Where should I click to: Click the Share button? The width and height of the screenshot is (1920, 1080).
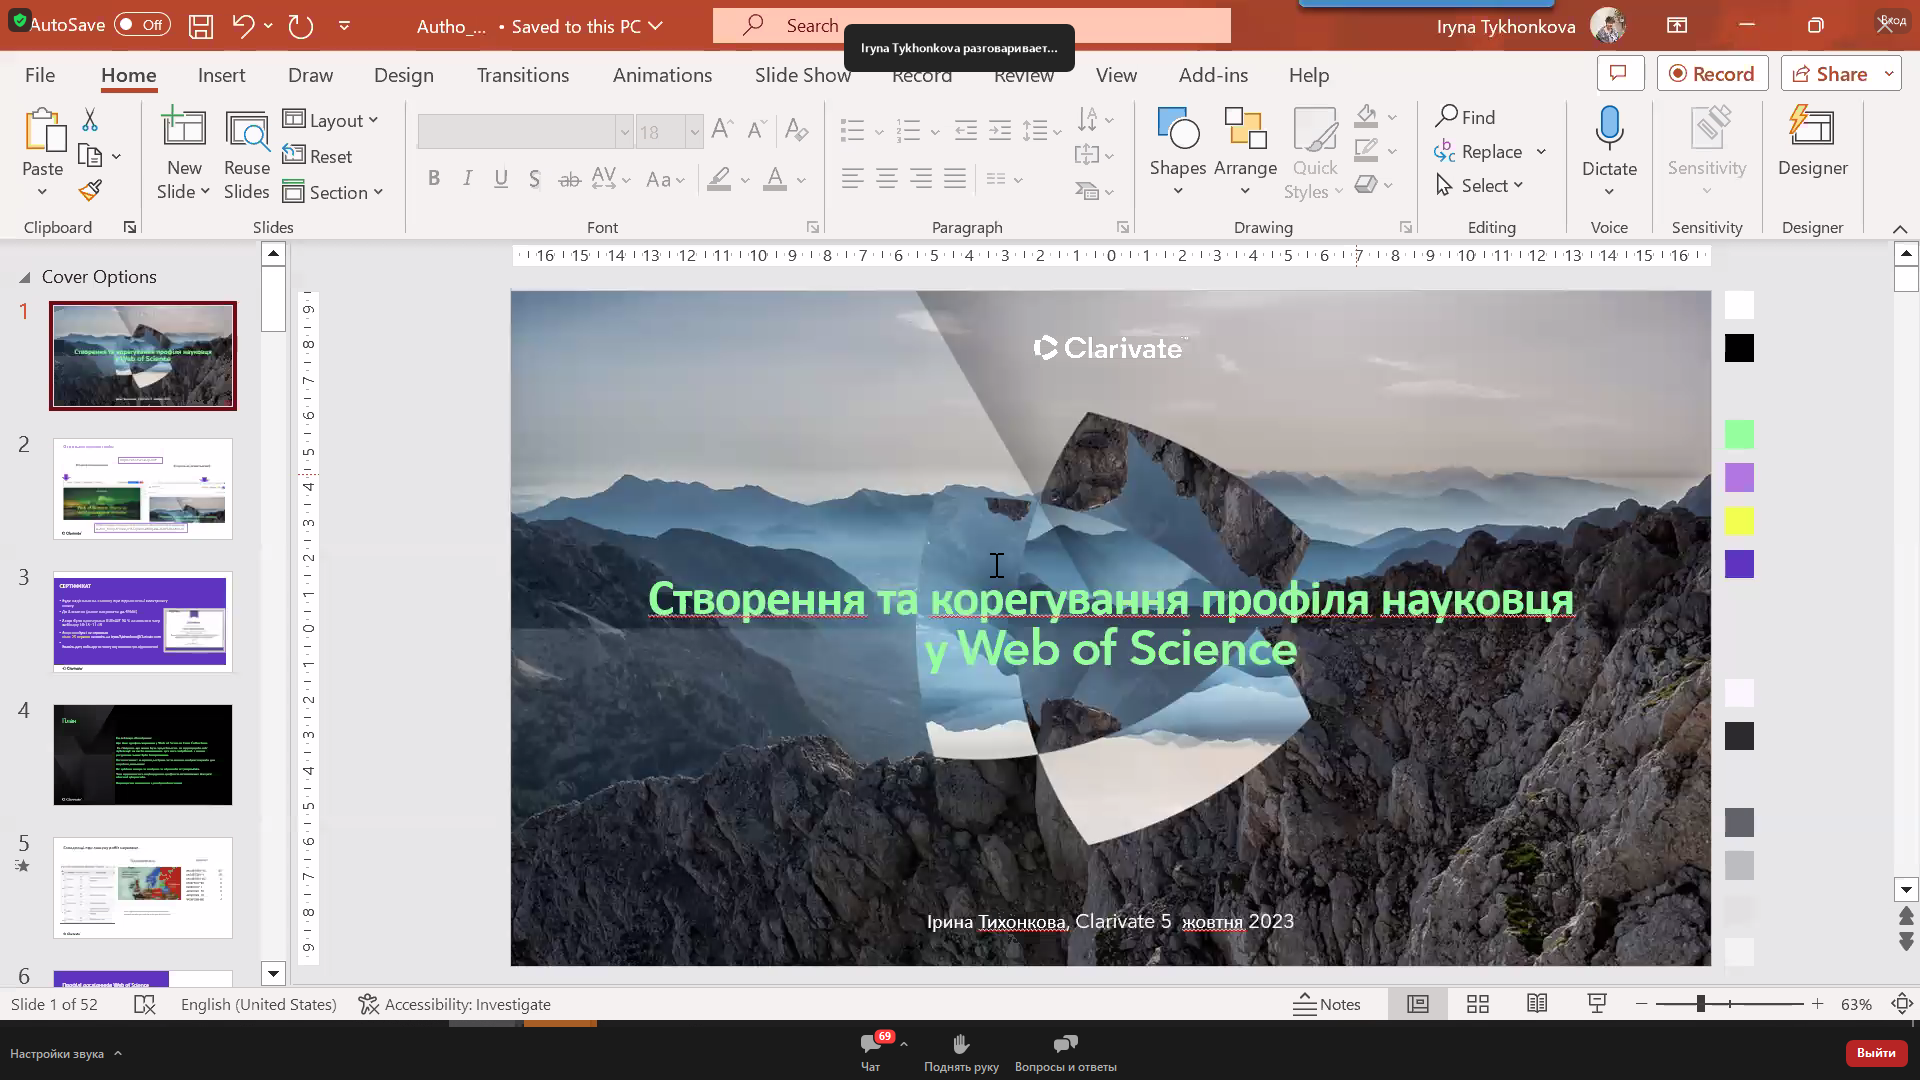[1829, 74]
